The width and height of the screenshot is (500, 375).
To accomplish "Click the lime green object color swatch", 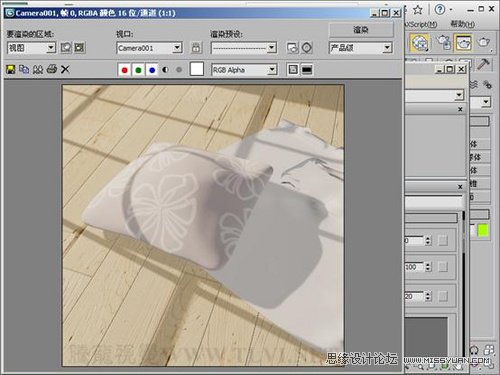I will click(x=483, y=230).
